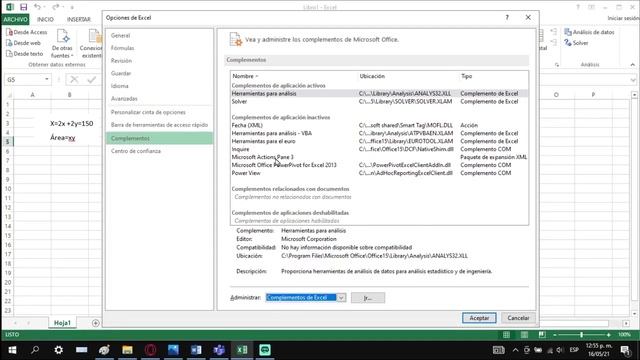Open the ARCHIVO tab
The image size is (640, 360).
(x=15, y=19)
